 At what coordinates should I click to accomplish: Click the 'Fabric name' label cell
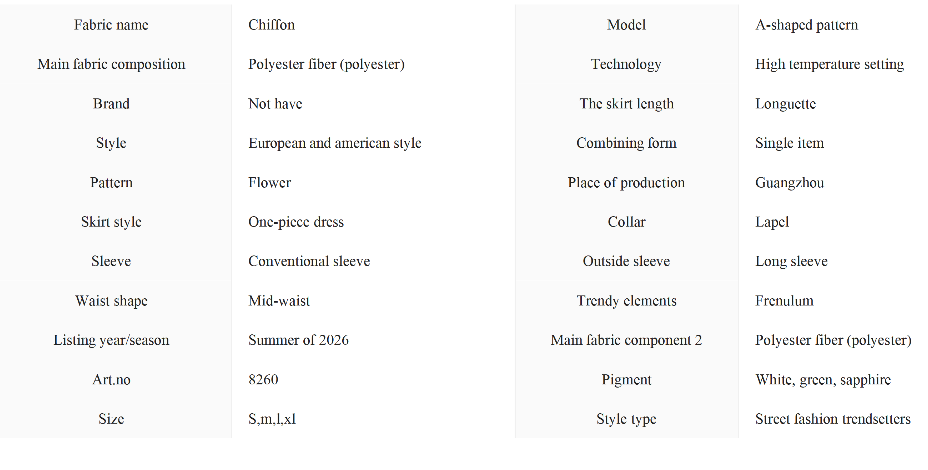click(111, 25)
